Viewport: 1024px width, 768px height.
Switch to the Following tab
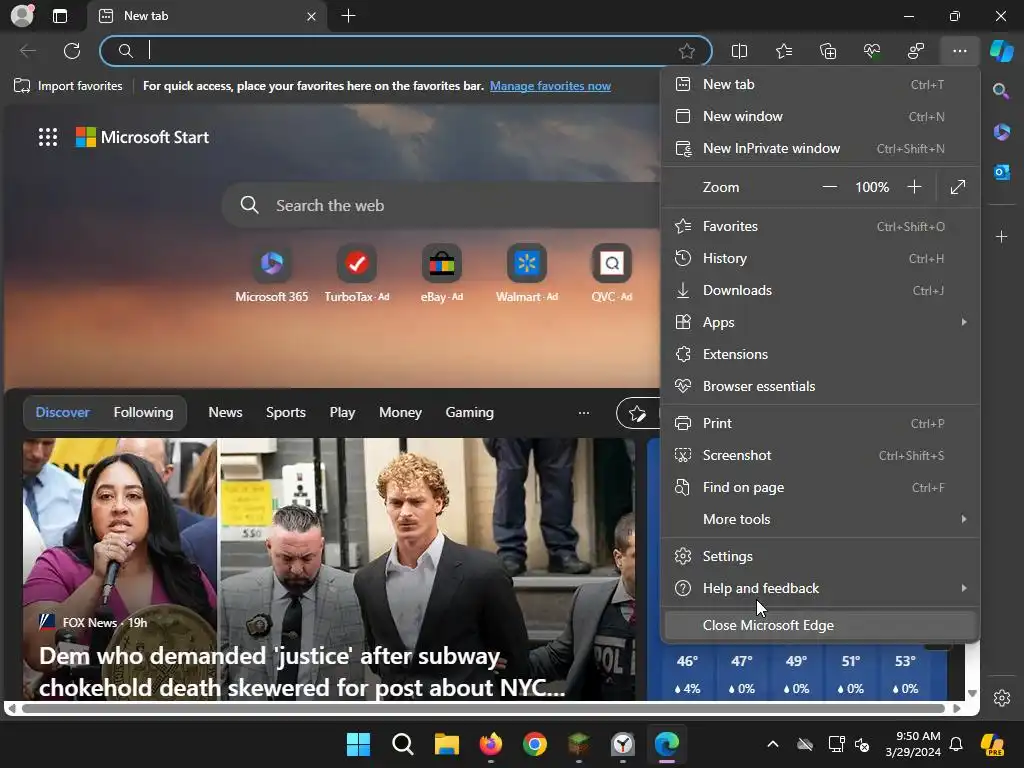[x=144, y=412]
